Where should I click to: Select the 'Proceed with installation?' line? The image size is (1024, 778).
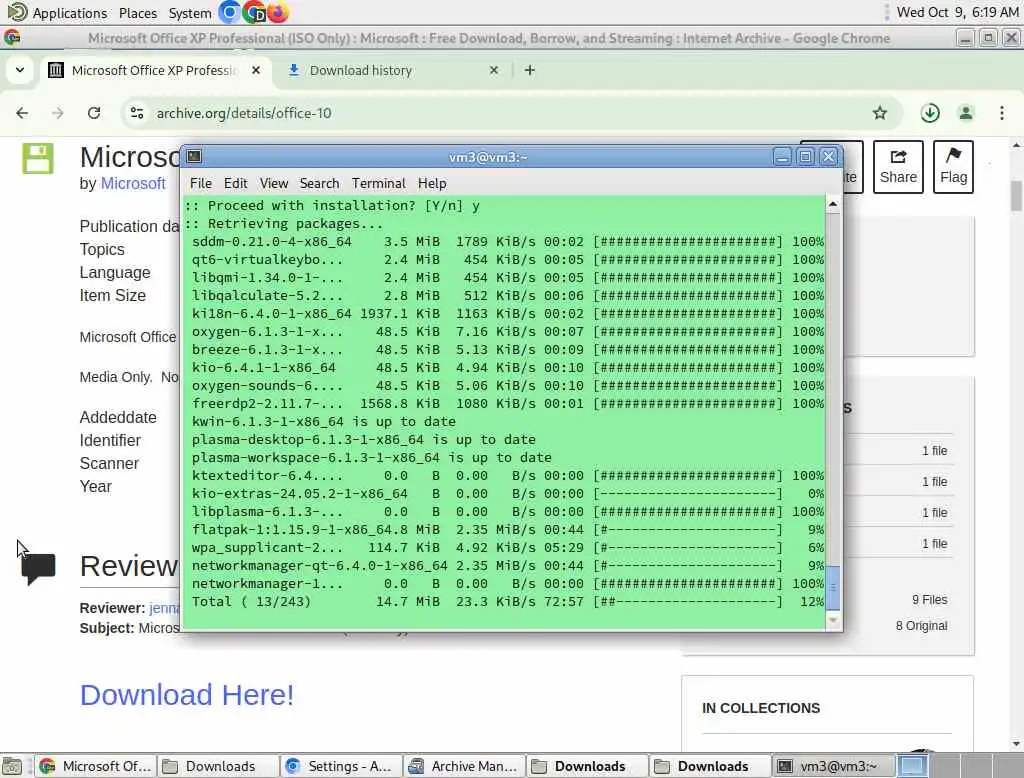tap(332, 206)
